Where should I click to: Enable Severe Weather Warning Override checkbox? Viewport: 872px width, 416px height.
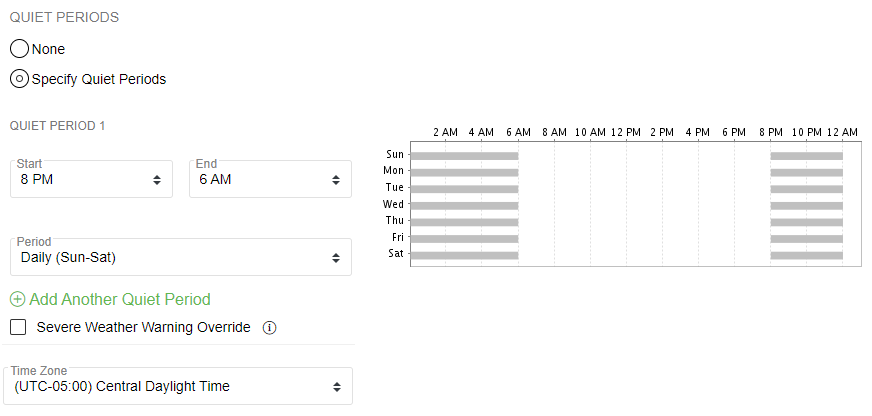[x=18, y=327]
